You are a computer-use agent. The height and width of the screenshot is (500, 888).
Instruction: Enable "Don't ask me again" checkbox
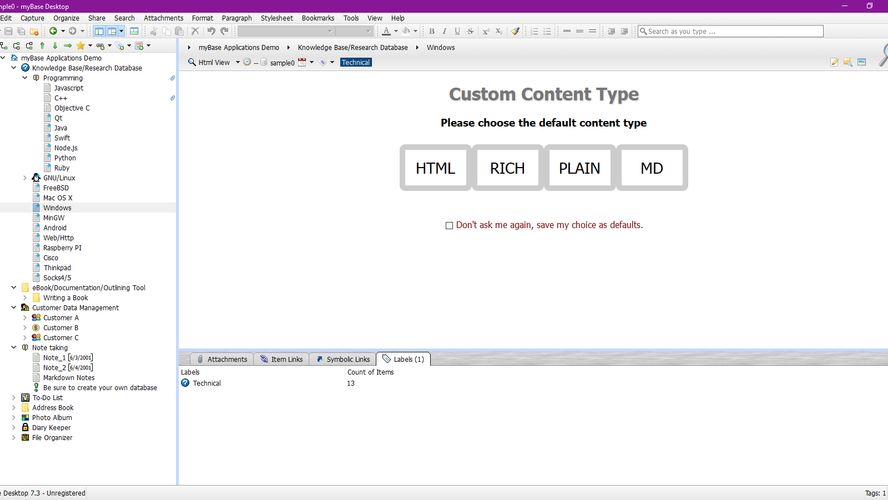coord(449,225)
